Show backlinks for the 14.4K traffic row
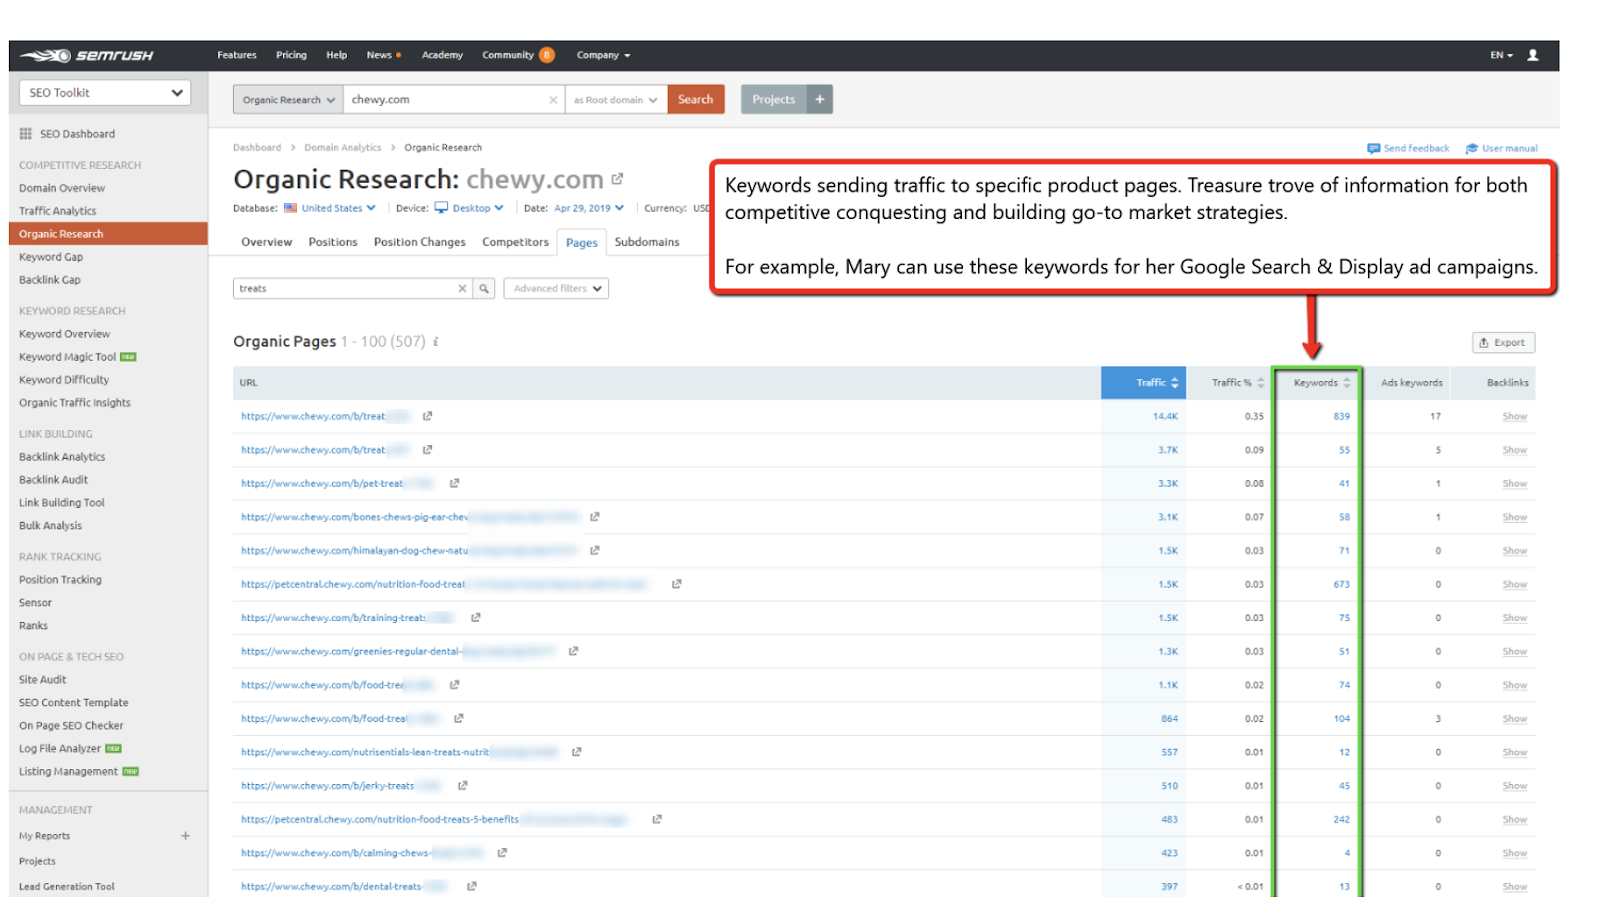Viewport: 1600px width, 911px height. pyautogui.click(x=1514, y=417)
